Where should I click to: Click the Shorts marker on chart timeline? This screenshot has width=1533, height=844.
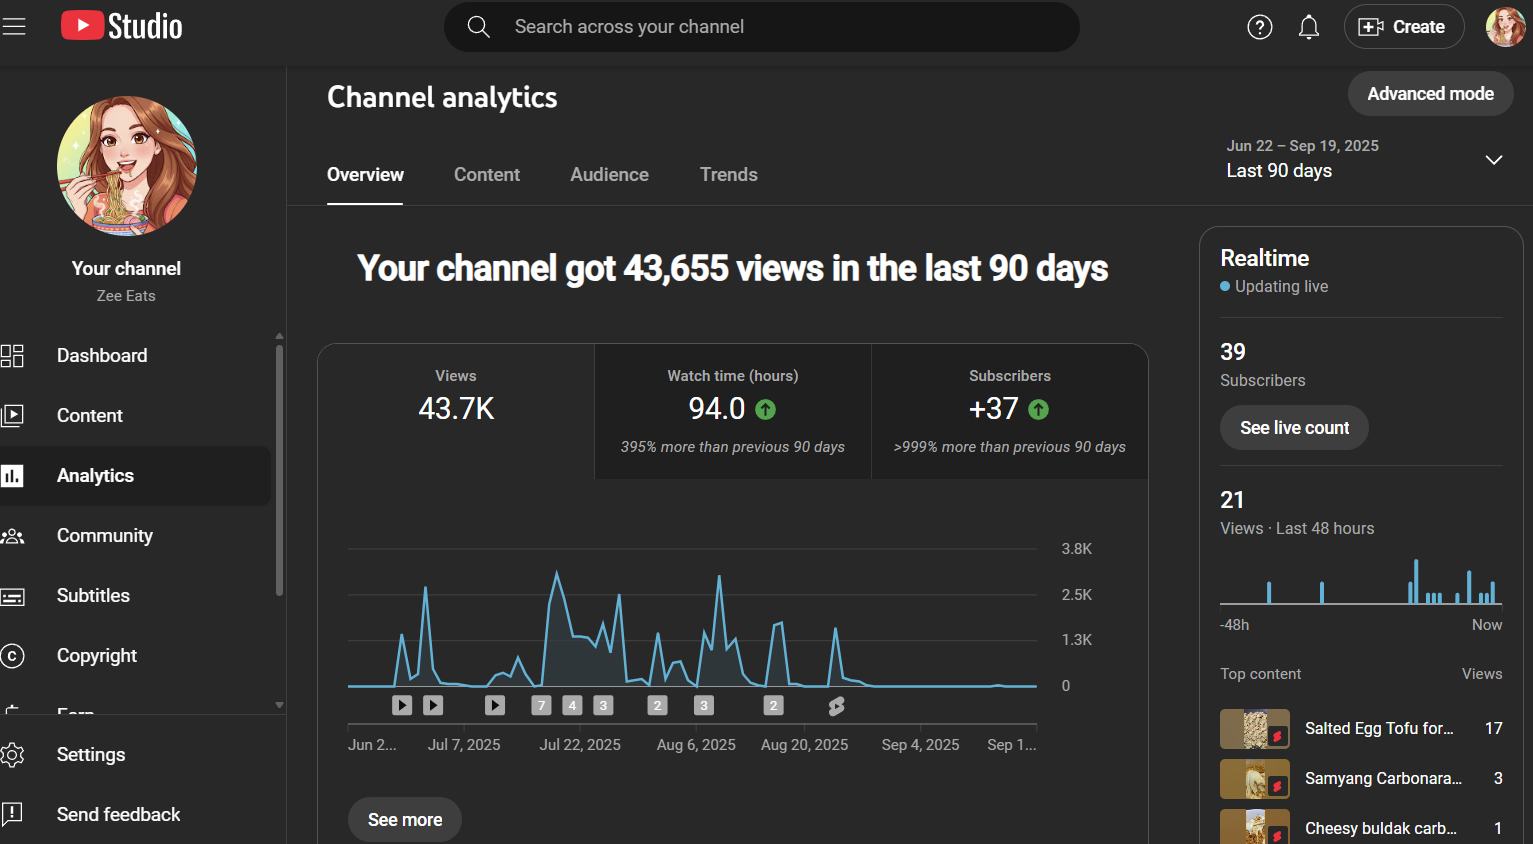(x=836, y=706)
